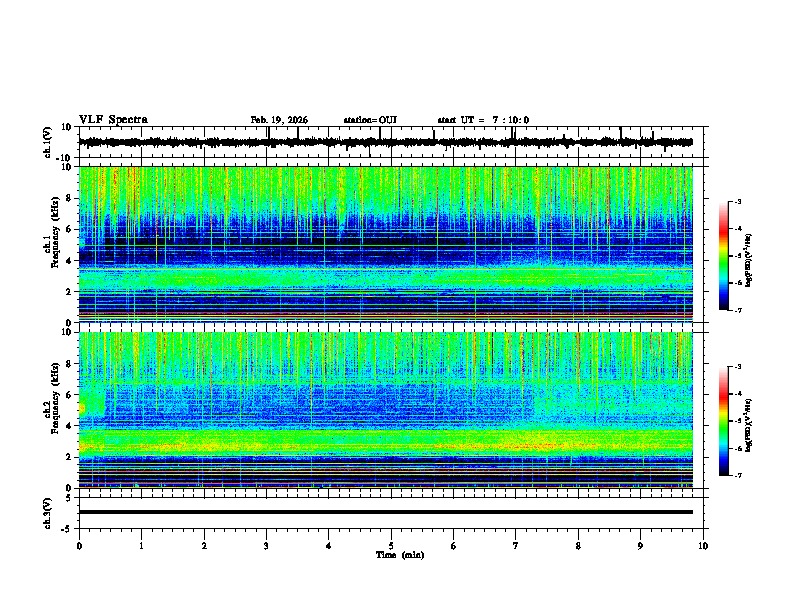Click the "ch.3(V)" axis label
This screenshot has height=612, width=792.
(x=48, y=514)
